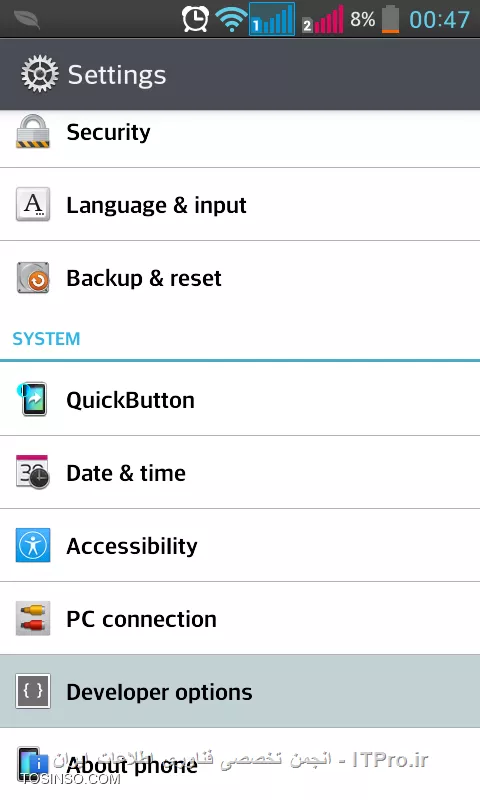Tap the Date & time calendar icon
The height and width of the screenshot is (800, 480).
(33, 472)
